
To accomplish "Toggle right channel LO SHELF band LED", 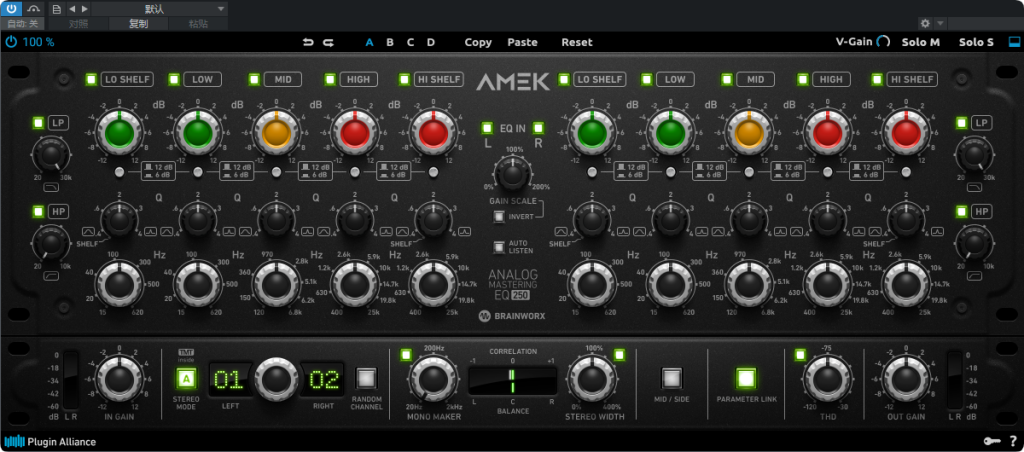I will 564,80.
